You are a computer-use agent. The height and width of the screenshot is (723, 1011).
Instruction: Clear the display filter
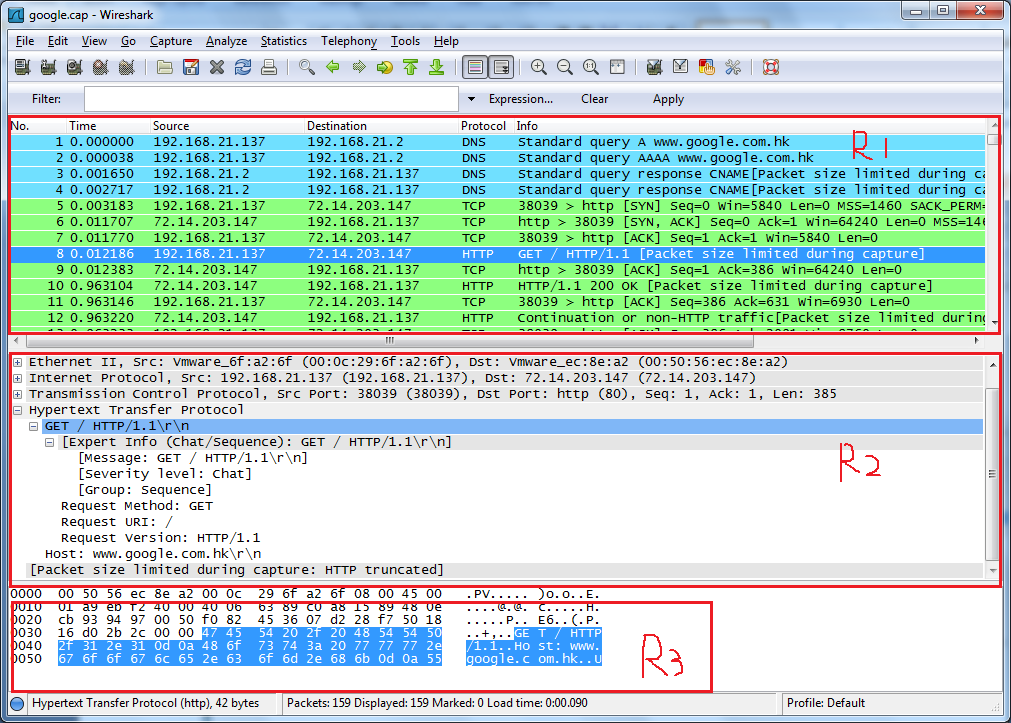tap(594, 99)
